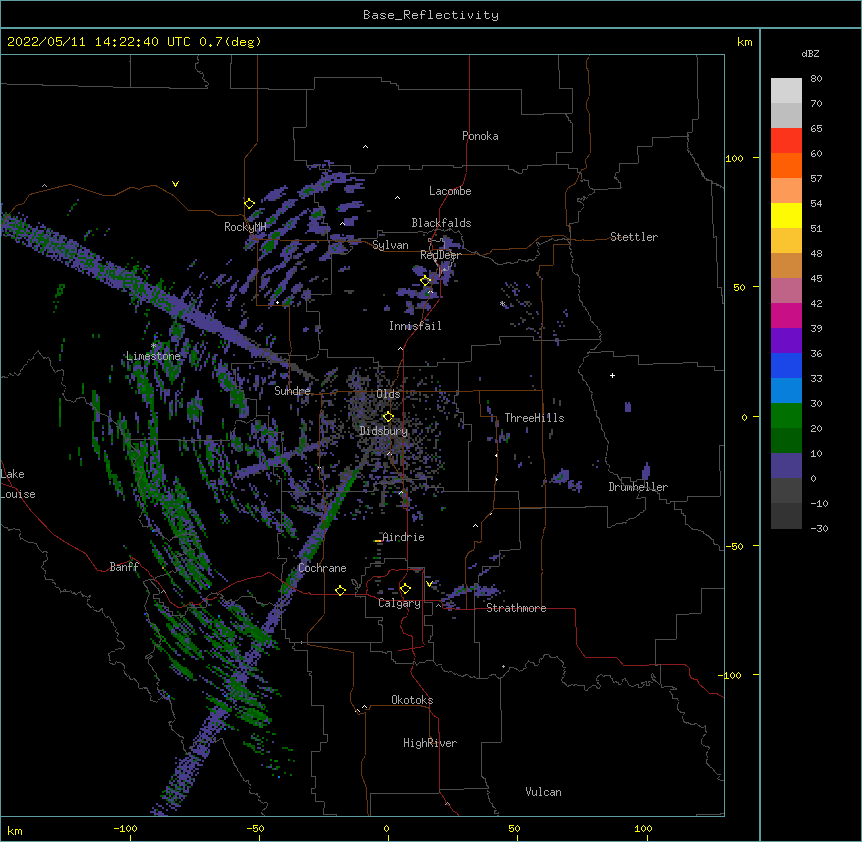The width and height of the screenshot is (862, 842).
Task: Click the Olds town label
Action: pos(388,394)
